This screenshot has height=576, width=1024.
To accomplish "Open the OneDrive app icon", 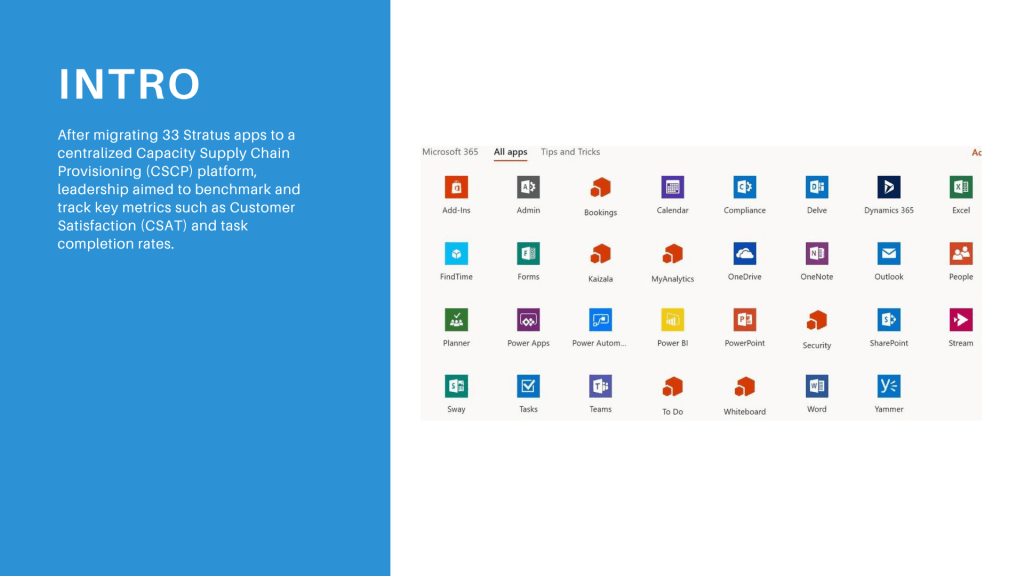I will [x=744, y=254].
